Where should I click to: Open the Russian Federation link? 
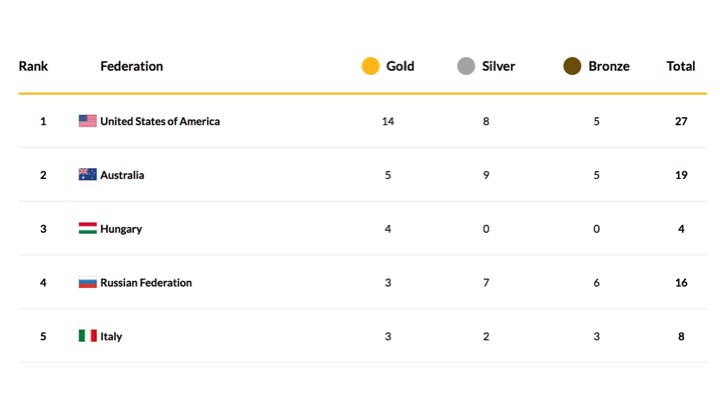(146, 282)
